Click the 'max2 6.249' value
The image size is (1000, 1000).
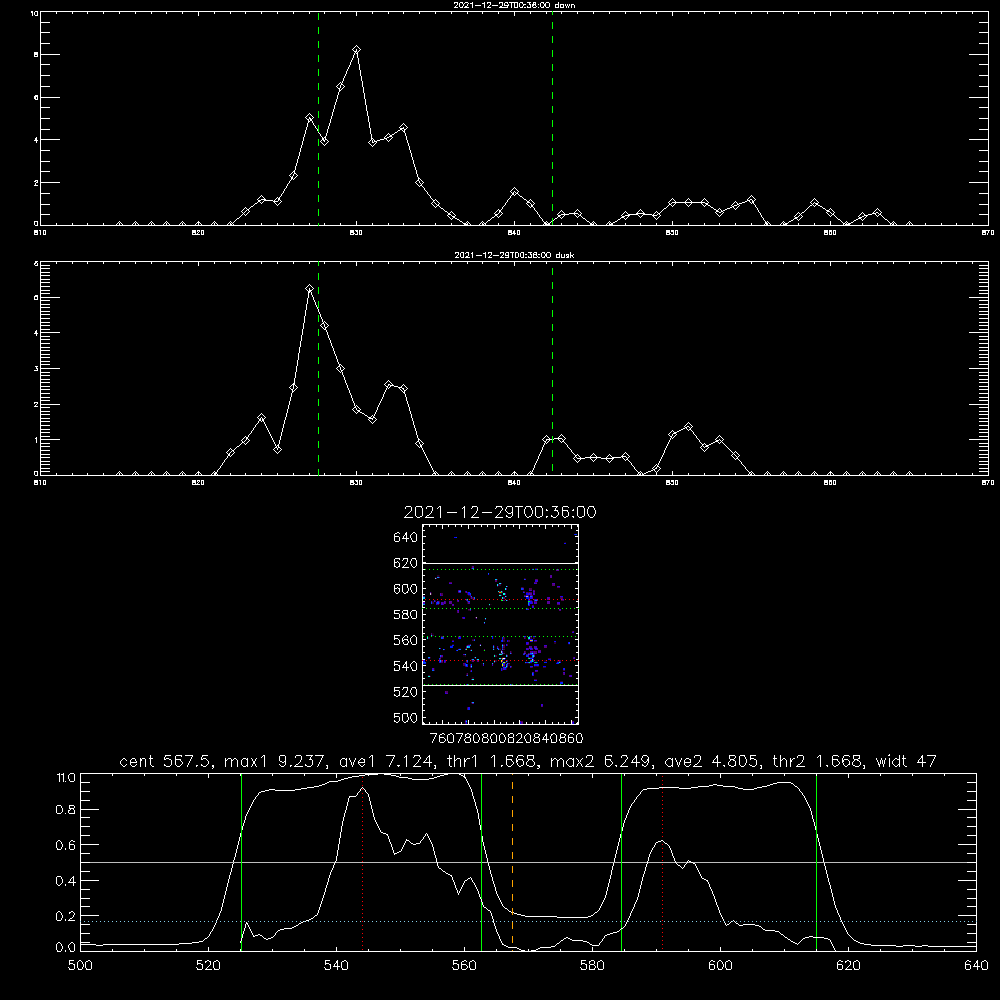click(x=601, y=761)
